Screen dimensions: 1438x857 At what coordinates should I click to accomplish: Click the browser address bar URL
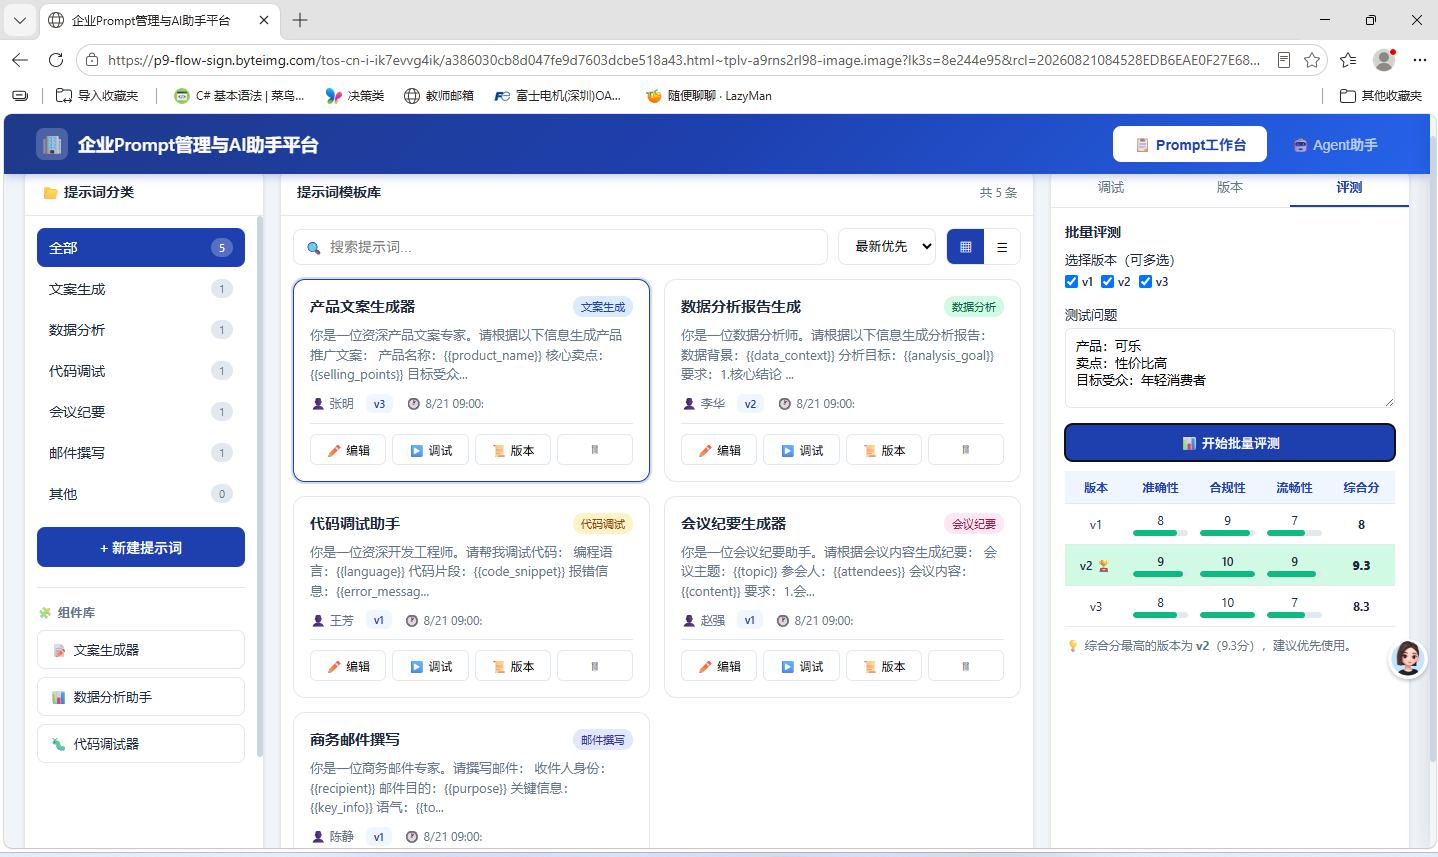684,60
